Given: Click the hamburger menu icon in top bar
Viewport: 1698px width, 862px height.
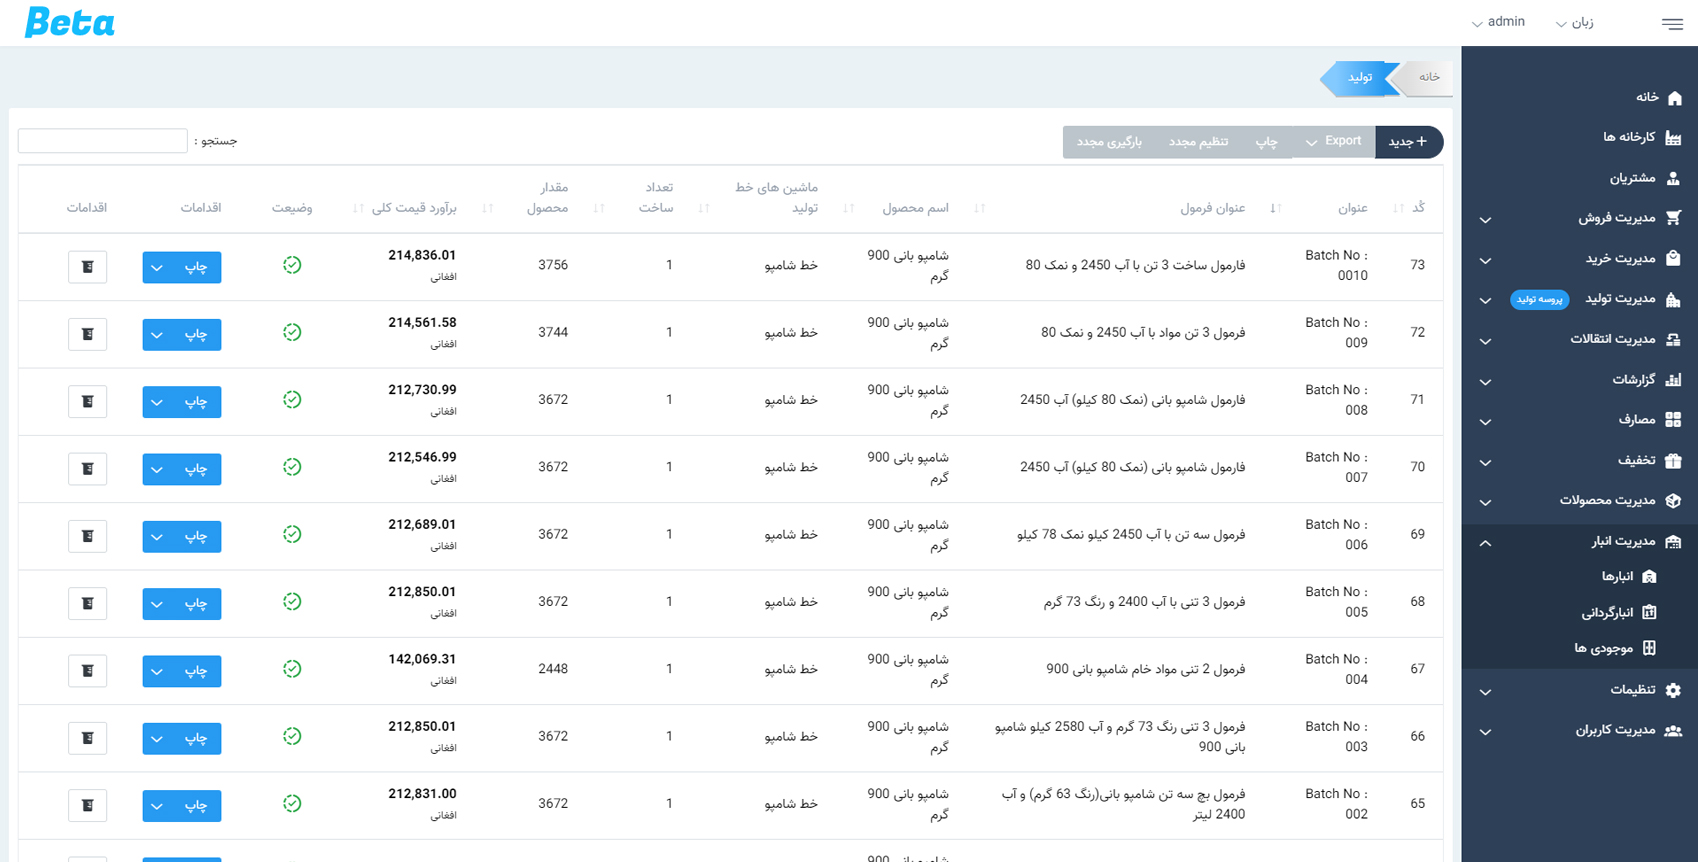Looking at the screenshot, I should [1672, 23].
